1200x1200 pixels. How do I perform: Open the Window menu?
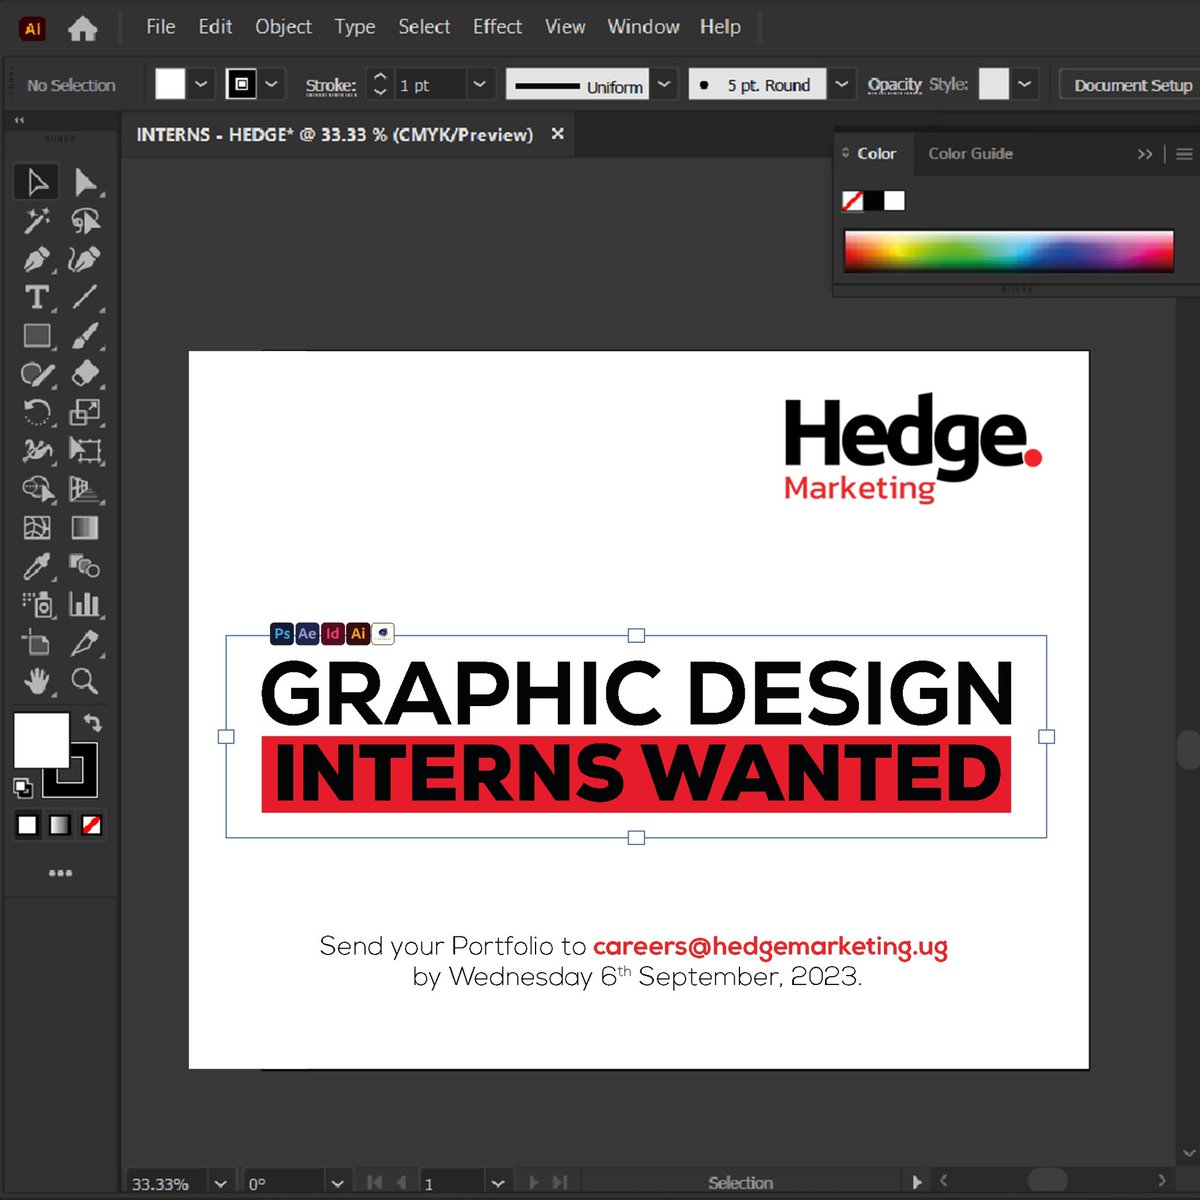click(x=643, y=27)
